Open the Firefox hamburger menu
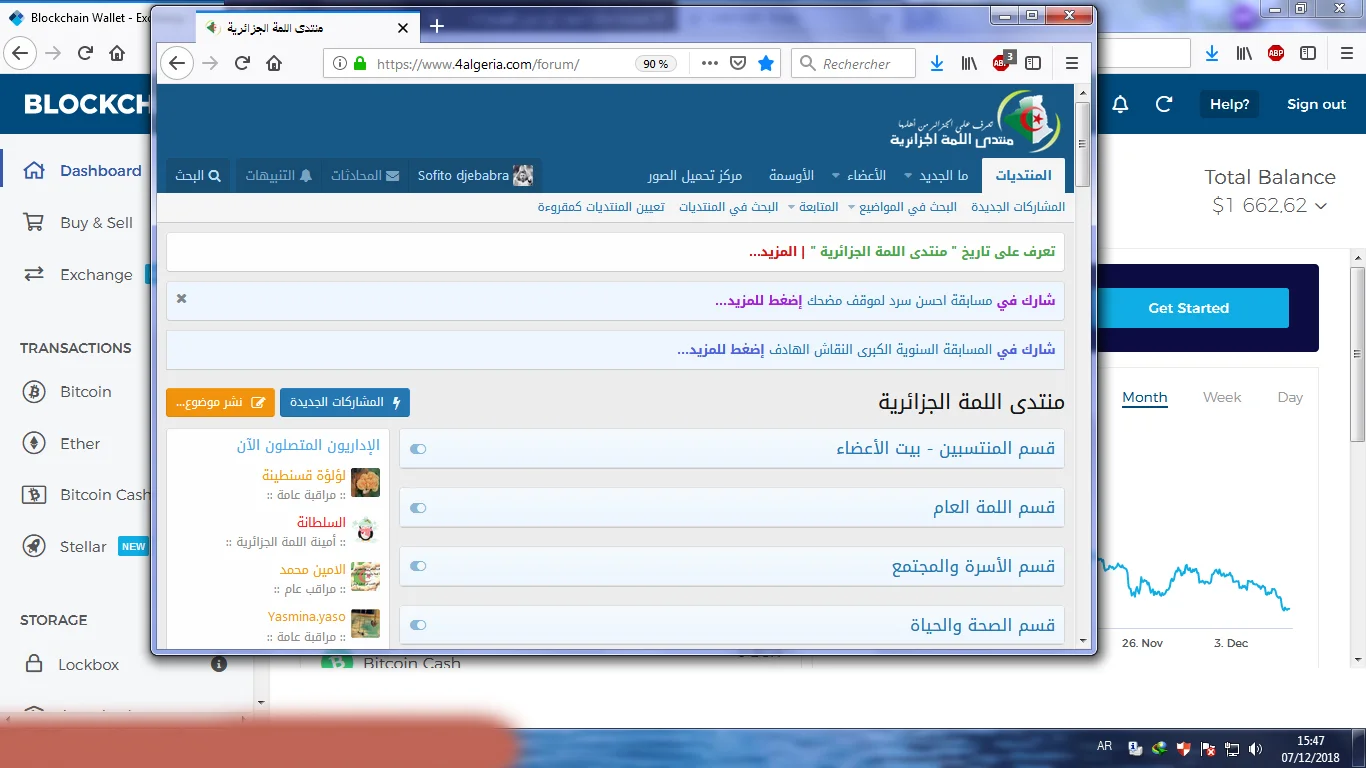Screen dimensions: 1366x768 (x=1072, y=63)
